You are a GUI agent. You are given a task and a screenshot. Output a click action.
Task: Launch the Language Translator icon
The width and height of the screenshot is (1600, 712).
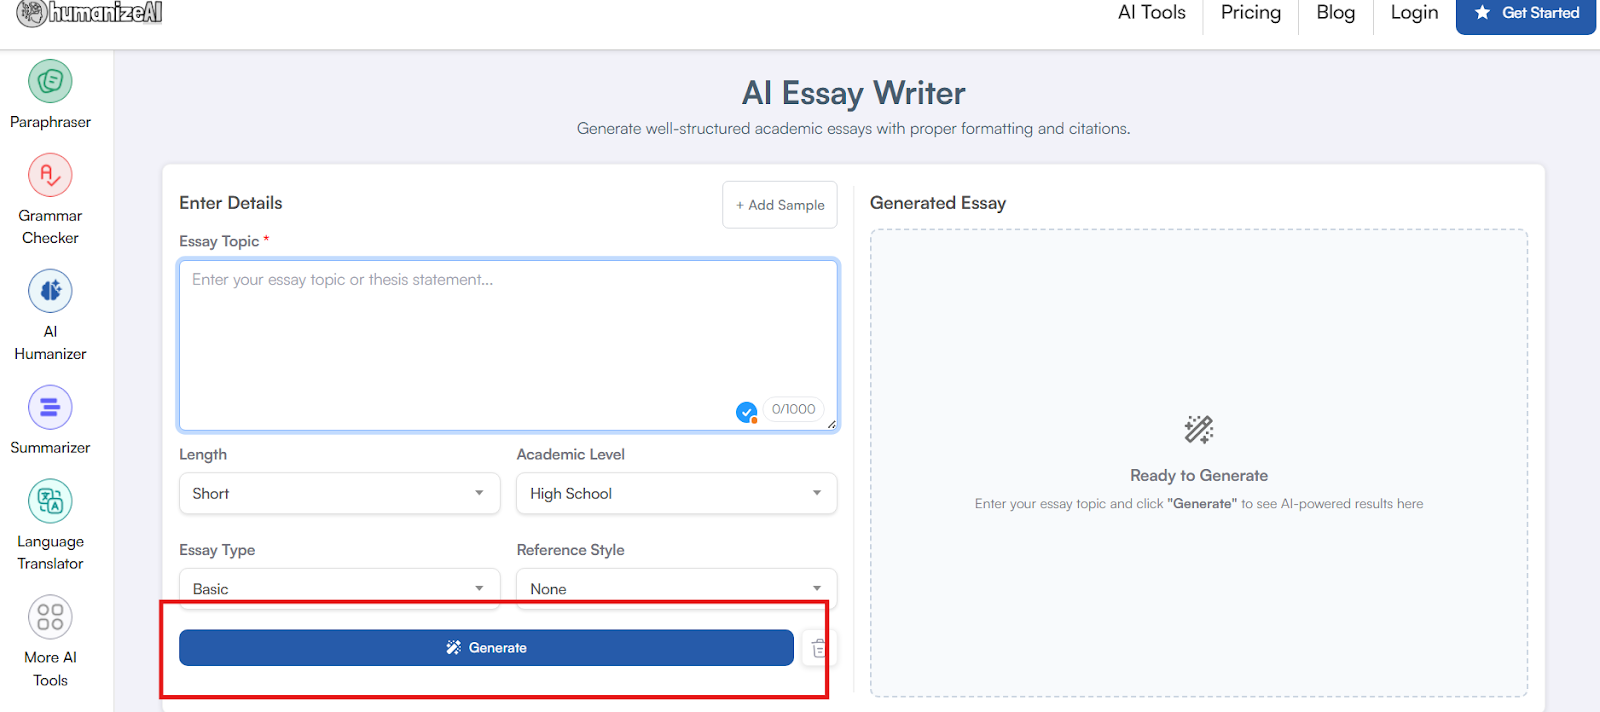pos(50,501)
